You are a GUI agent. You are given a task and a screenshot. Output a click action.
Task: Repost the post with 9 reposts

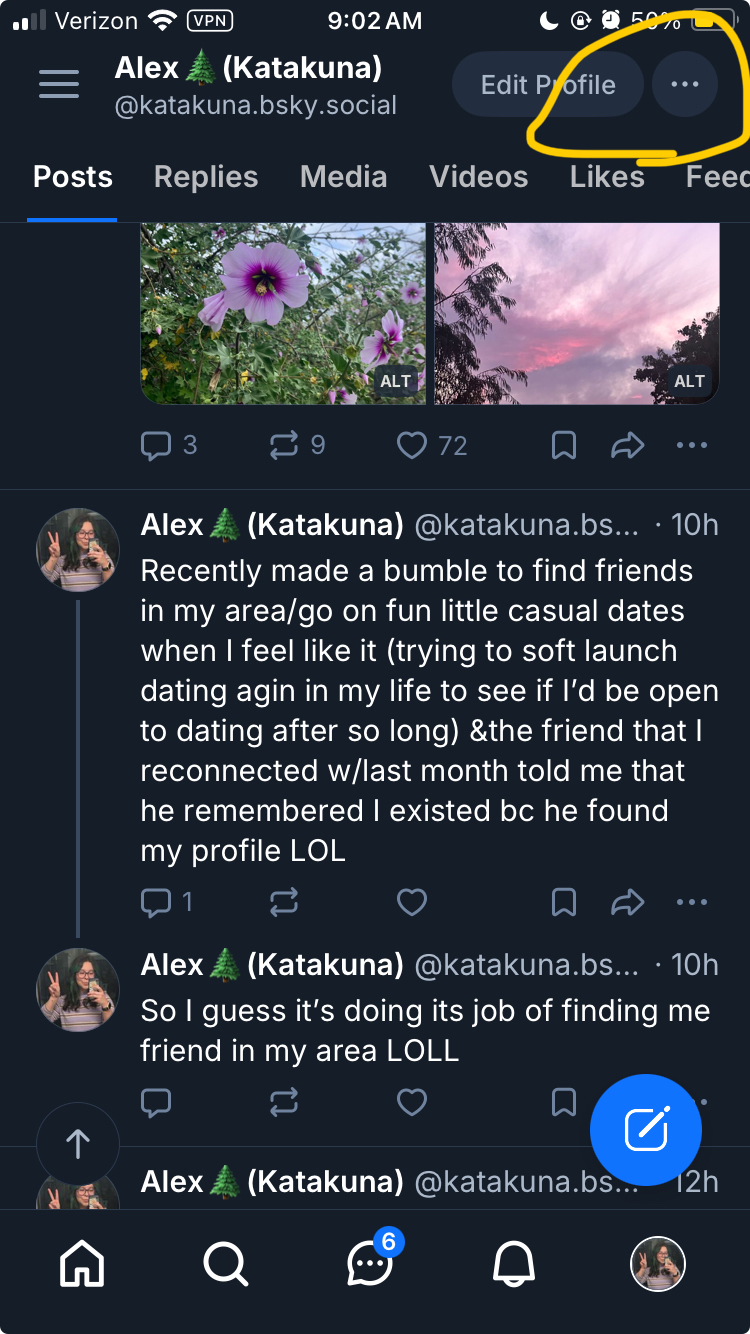point(284,445)
